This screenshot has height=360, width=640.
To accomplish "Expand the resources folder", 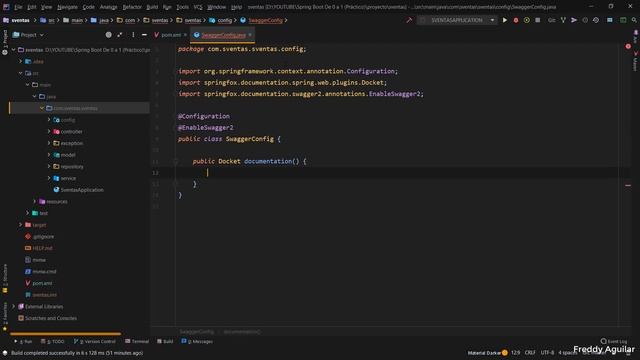I will tap(35, 202).
